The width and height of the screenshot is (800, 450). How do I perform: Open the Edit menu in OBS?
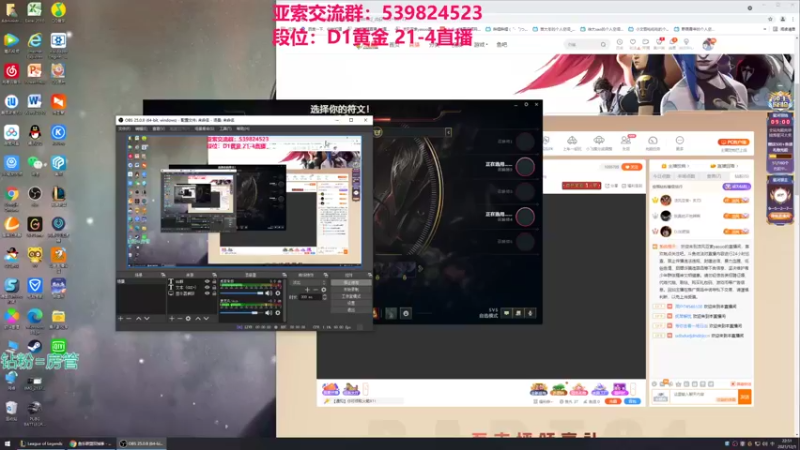tap(141, 129)
